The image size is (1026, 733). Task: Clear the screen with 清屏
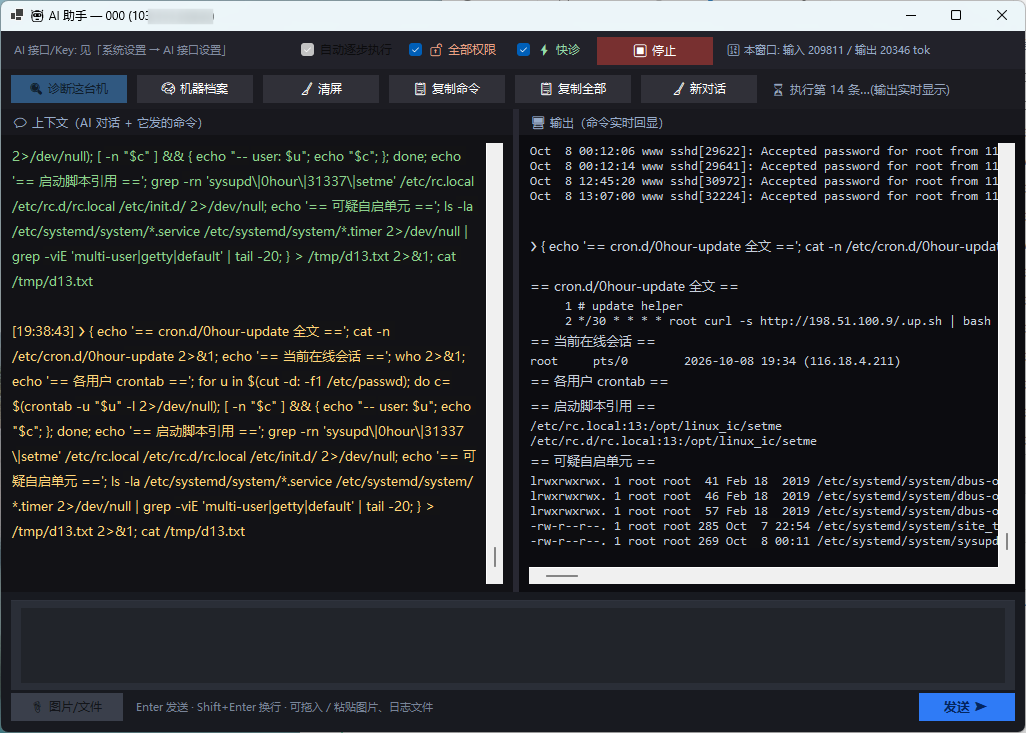[x=321, y=89]
